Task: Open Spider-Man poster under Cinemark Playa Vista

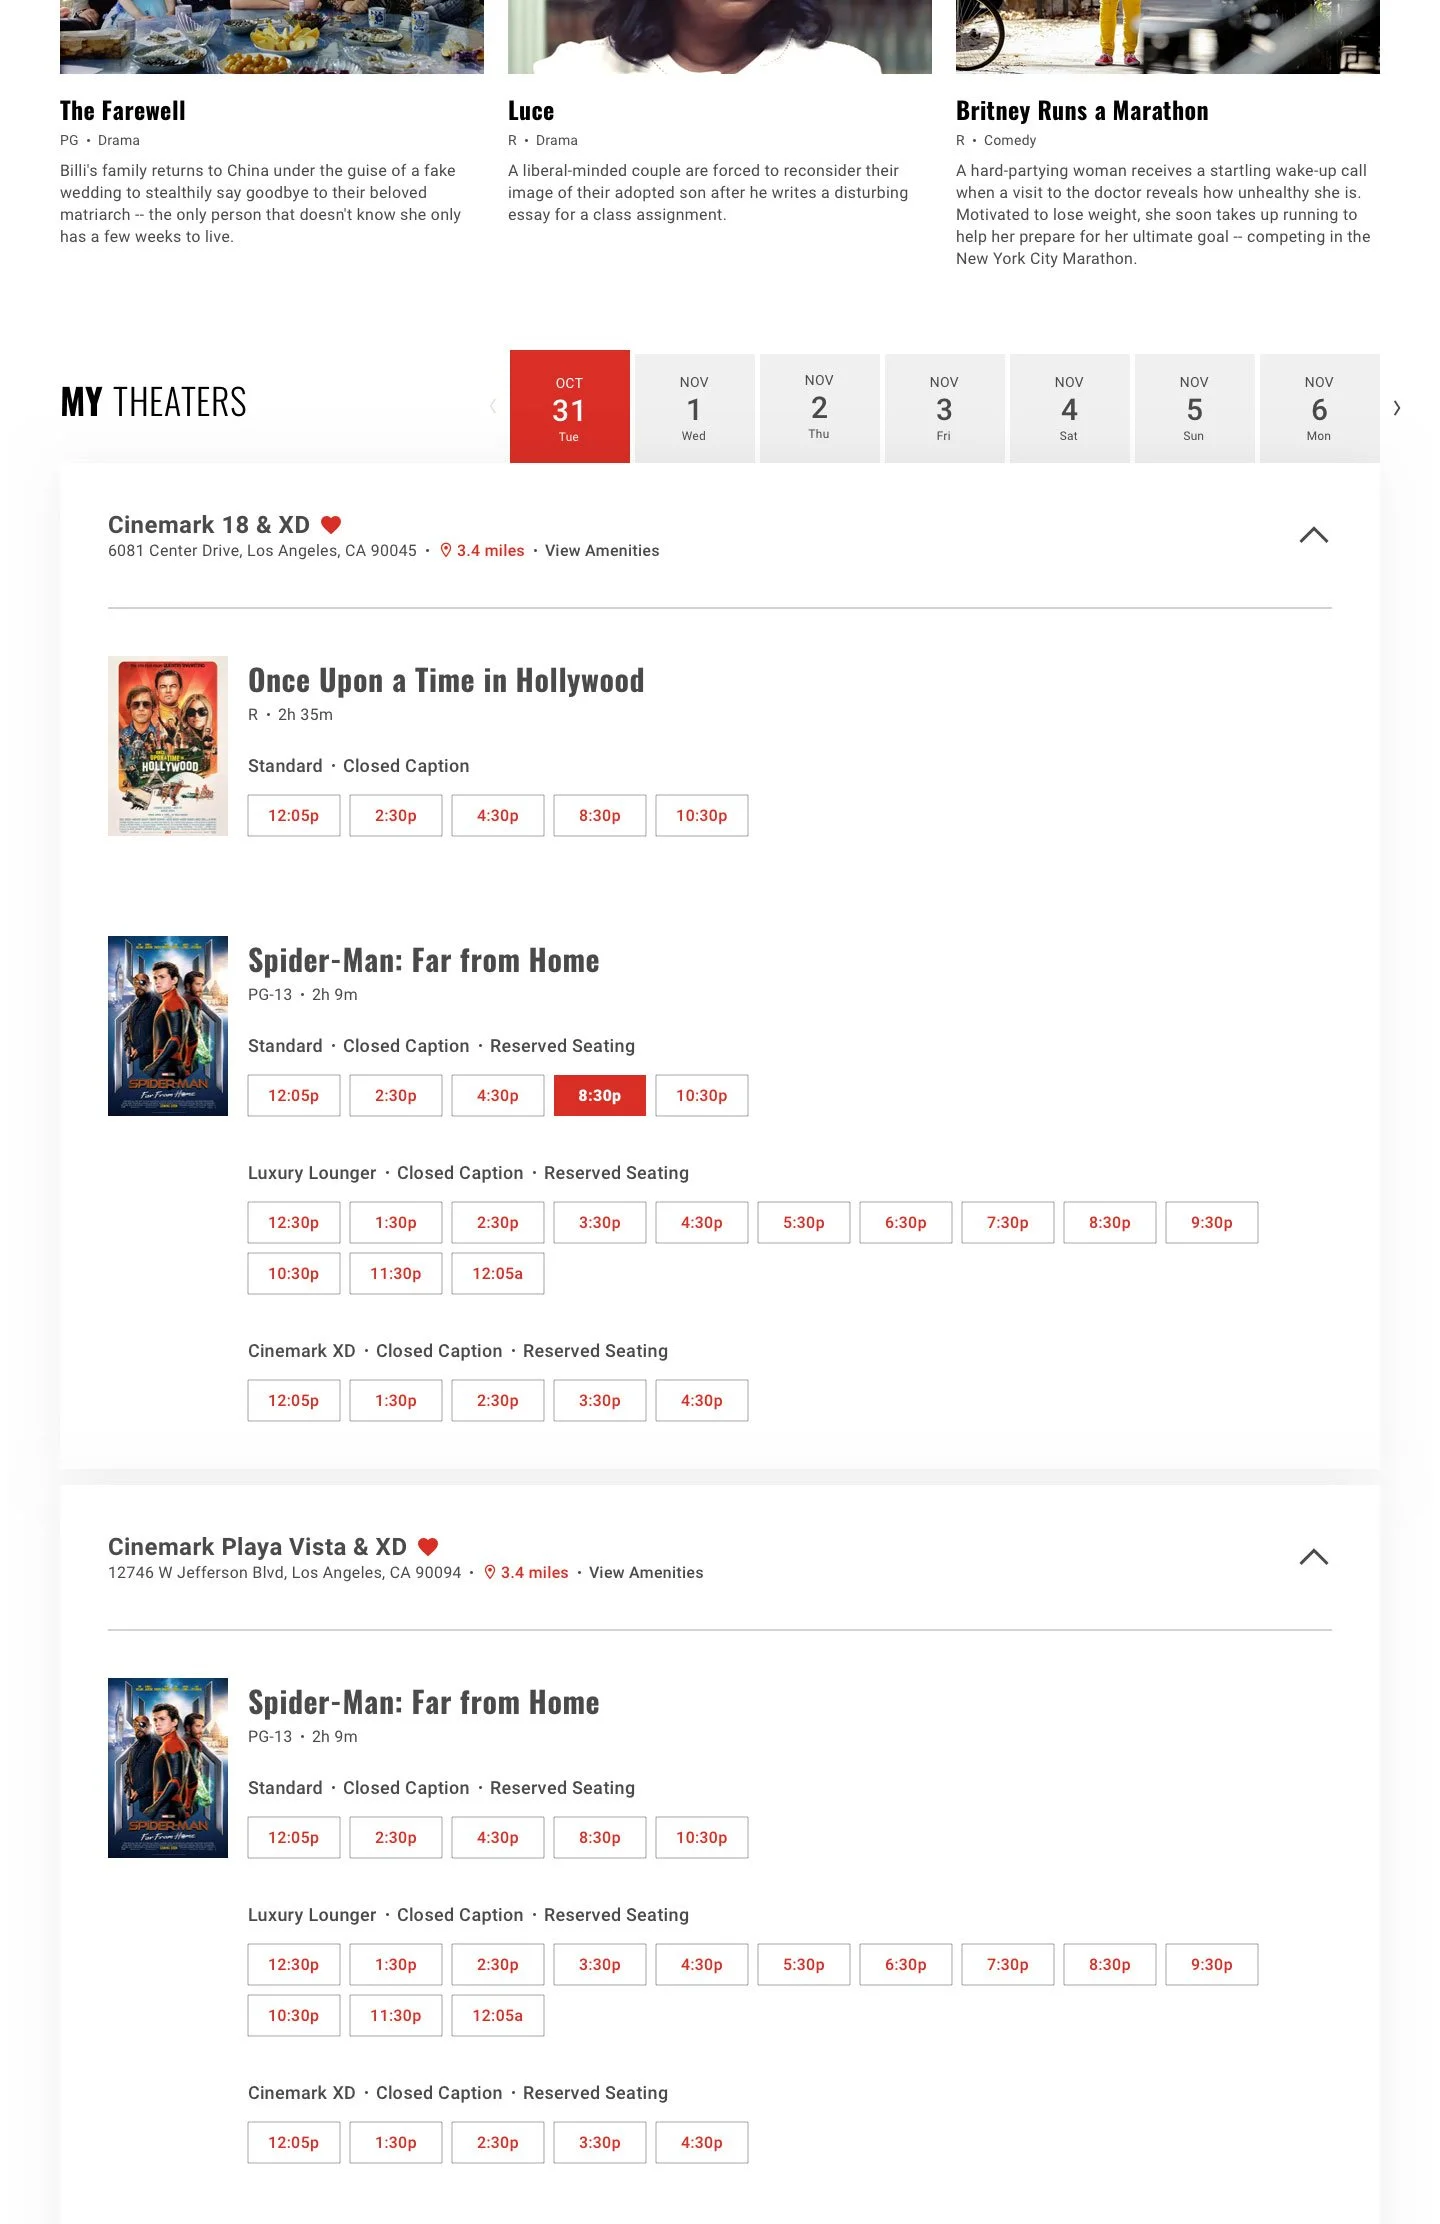Action: pos(168,1768)
